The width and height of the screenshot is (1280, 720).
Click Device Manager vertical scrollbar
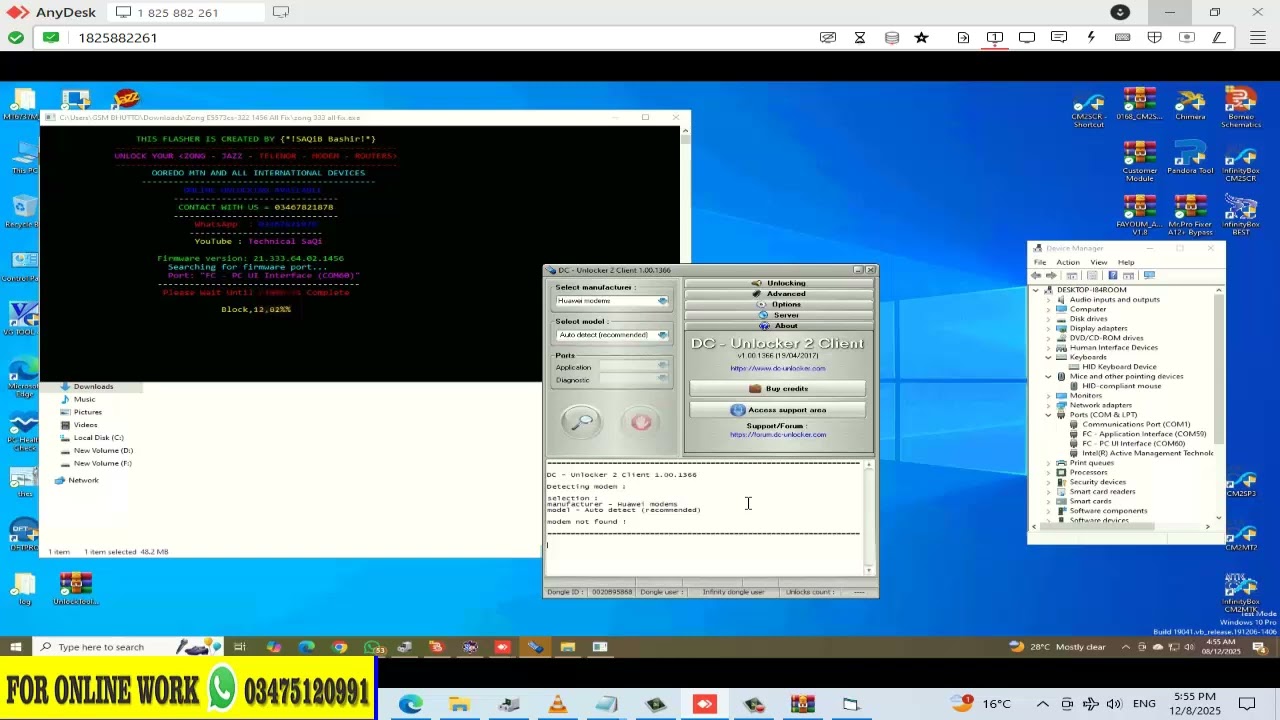[x=1219, y=403]
